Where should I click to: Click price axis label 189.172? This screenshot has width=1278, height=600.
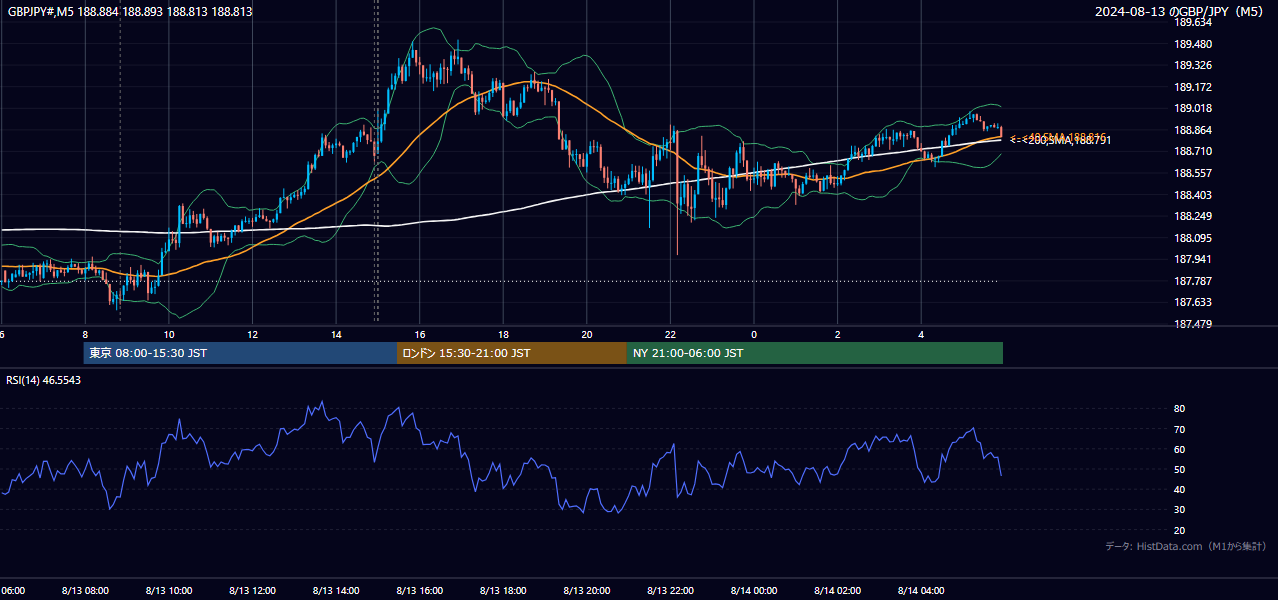[x=1192, y=87]
